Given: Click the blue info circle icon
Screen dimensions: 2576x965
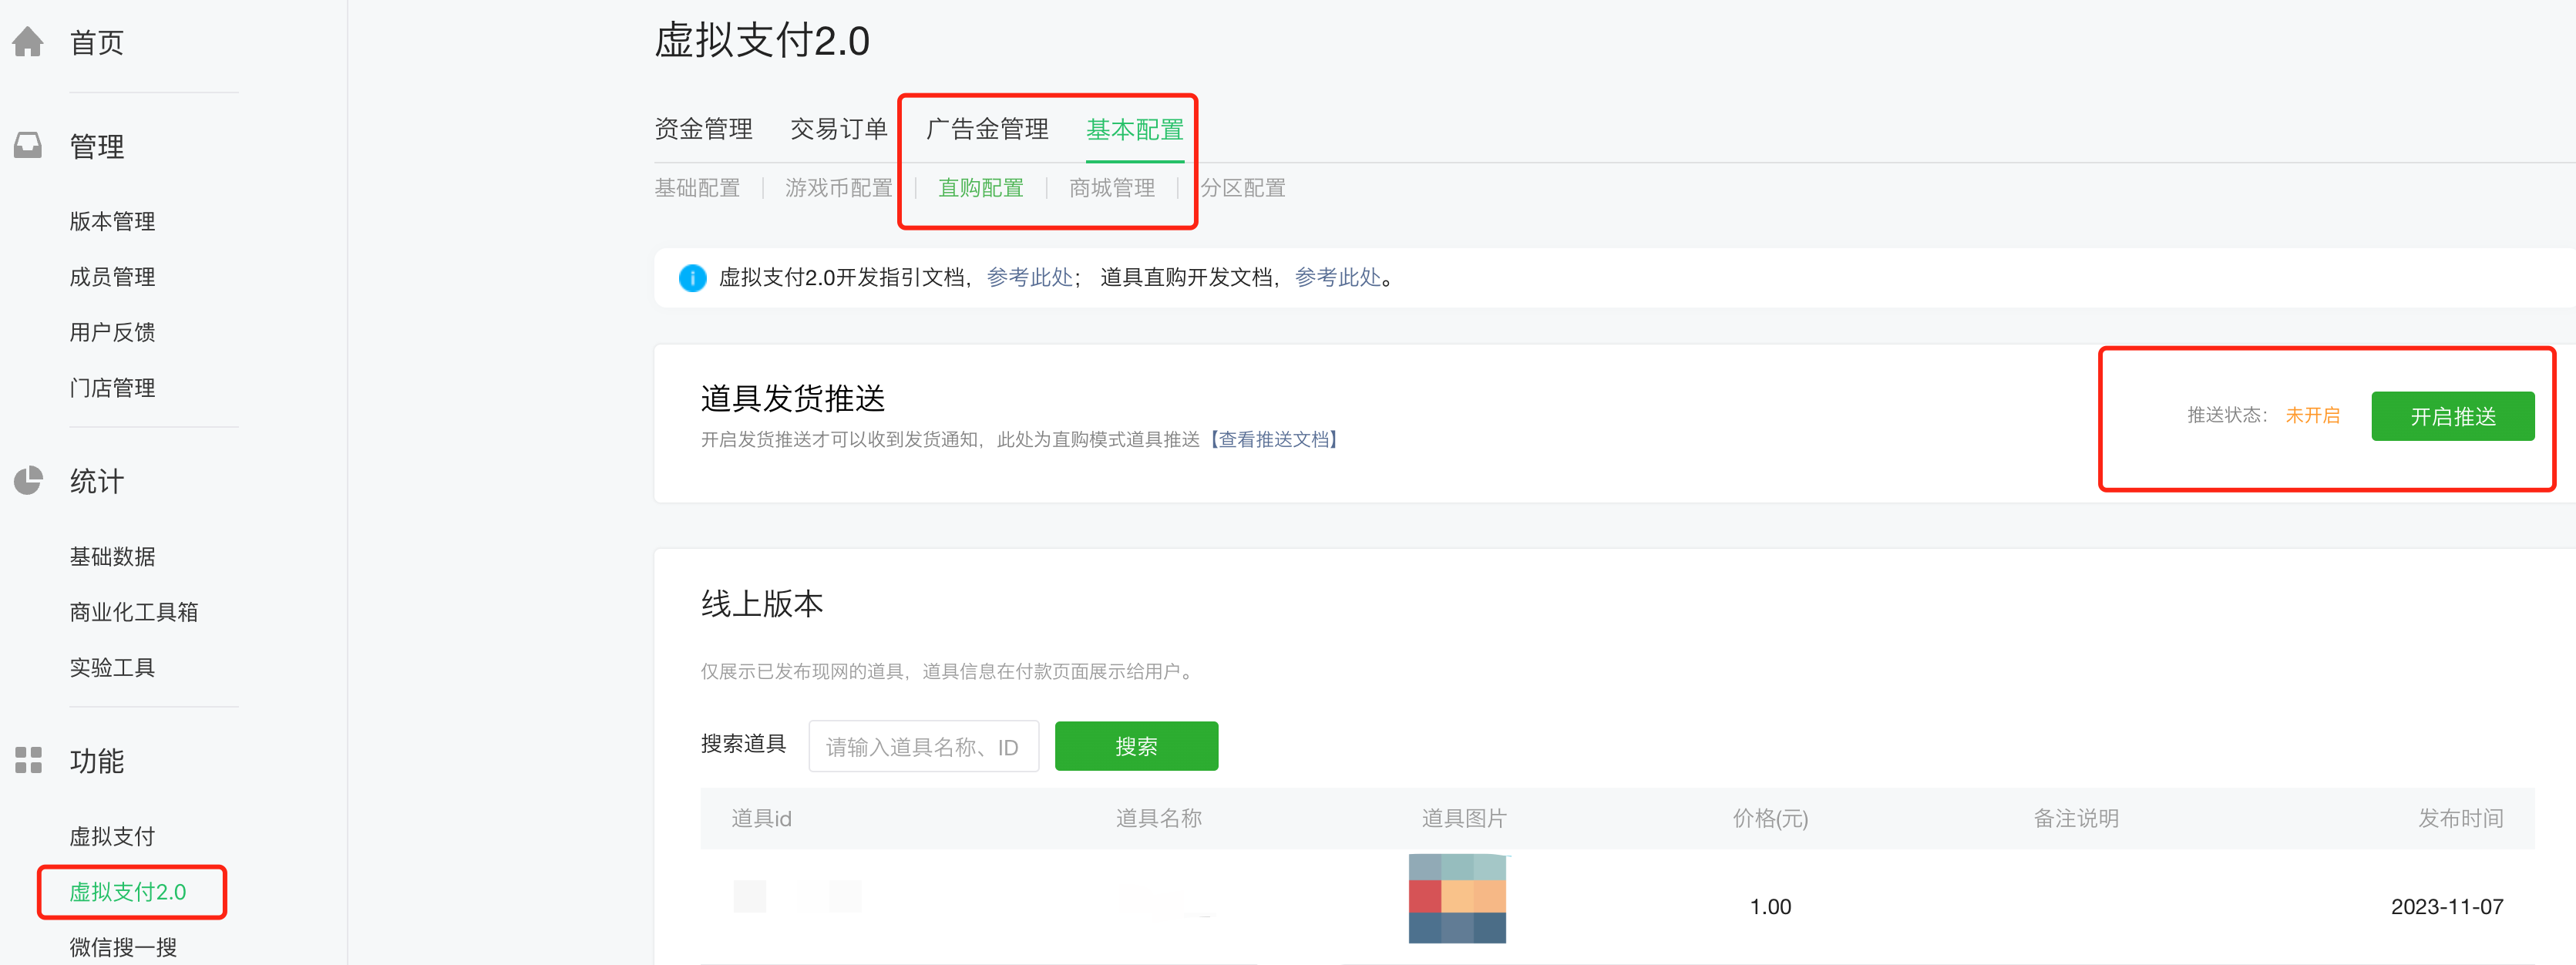Looking at the screenshot, I should [692, 278].
